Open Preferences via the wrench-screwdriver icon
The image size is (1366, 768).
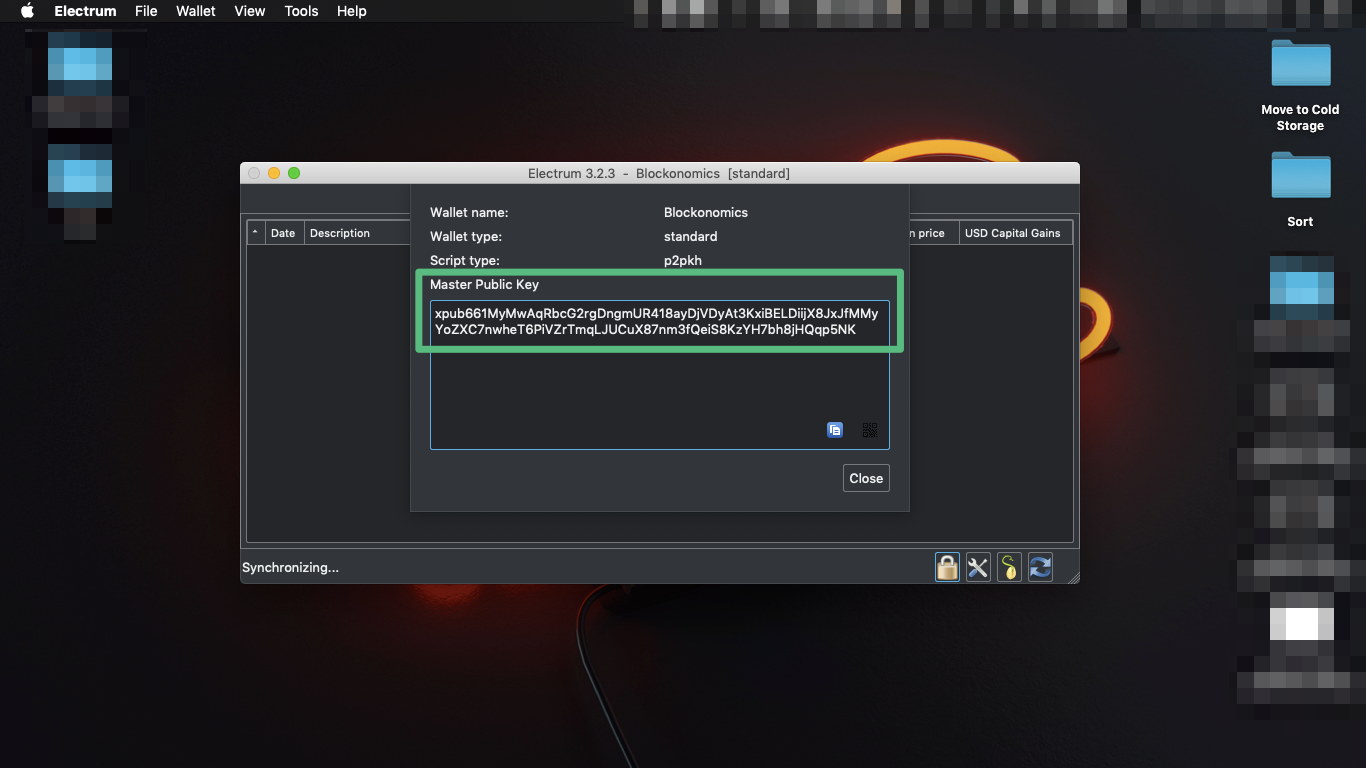click(x=978, y=567)
